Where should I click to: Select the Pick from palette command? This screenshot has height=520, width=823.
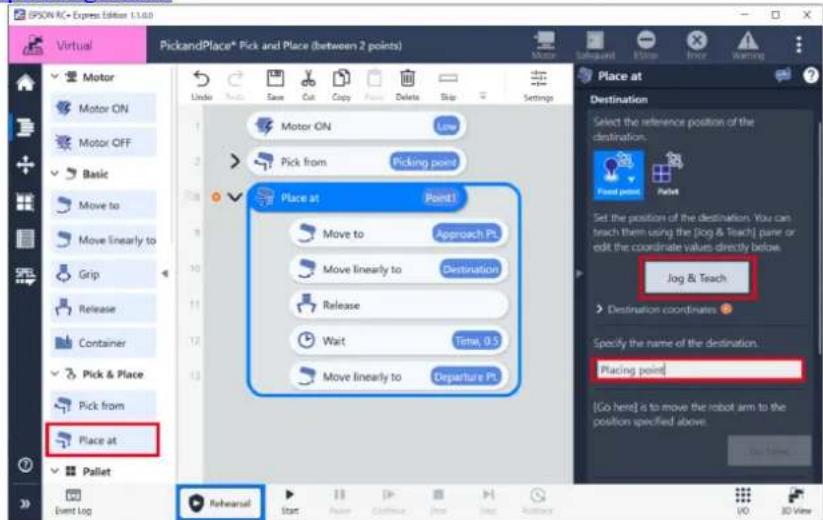click(x=103, y=406)
